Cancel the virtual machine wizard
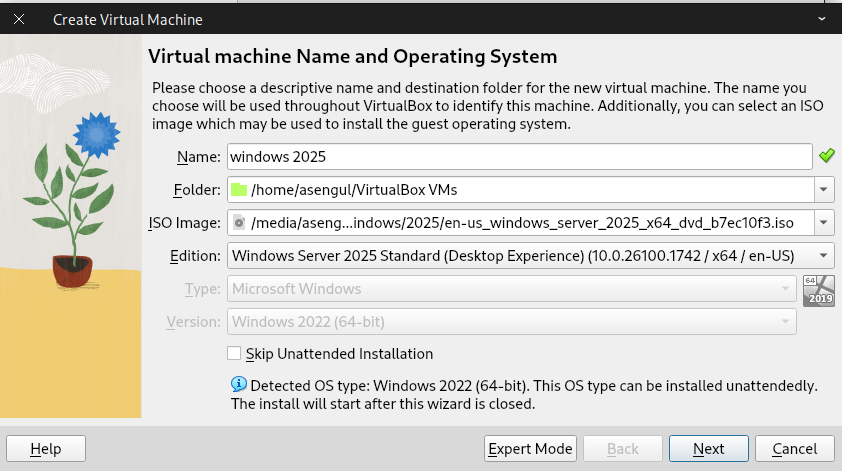This screenshot has height=471, width=842. click(x=795, y=448)
